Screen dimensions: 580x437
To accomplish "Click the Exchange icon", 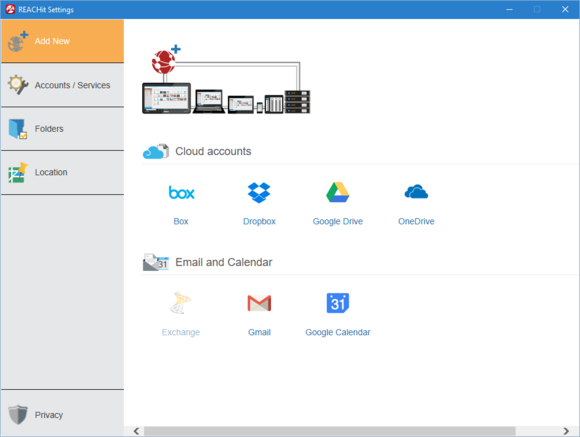I will coord(181,303).
